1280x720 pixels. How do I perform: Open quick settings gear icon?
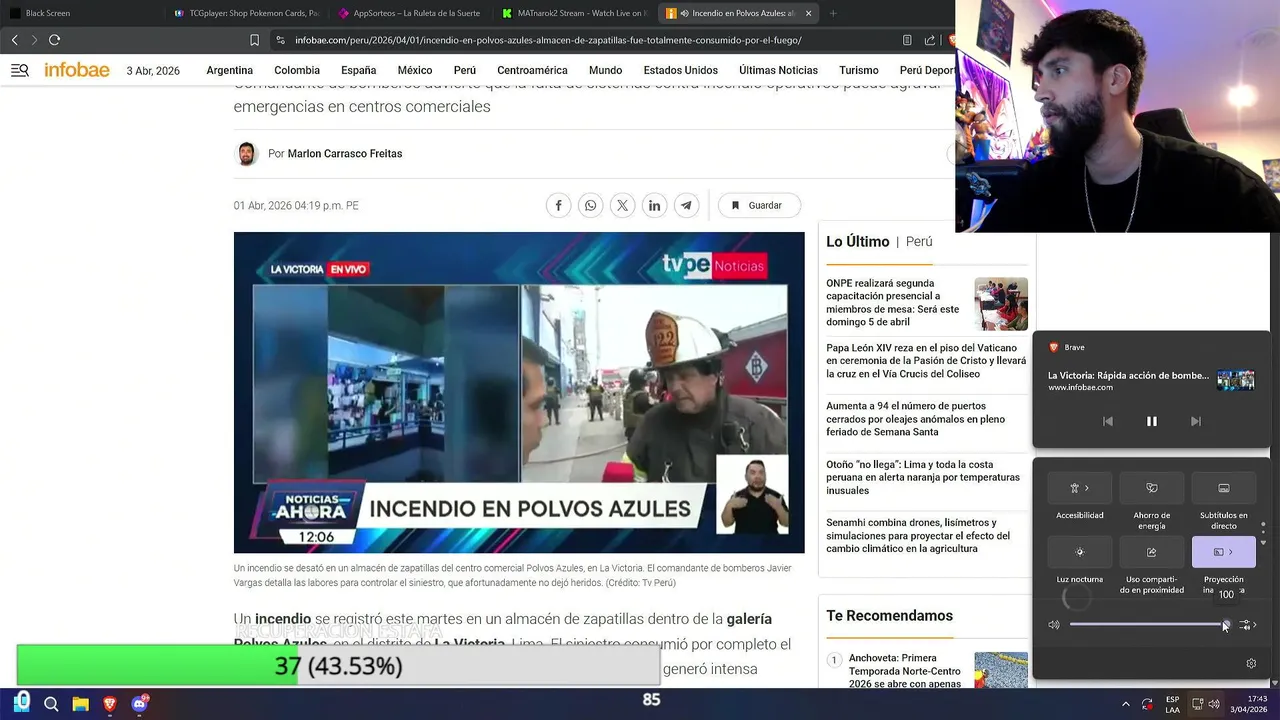click(1251, 663)
